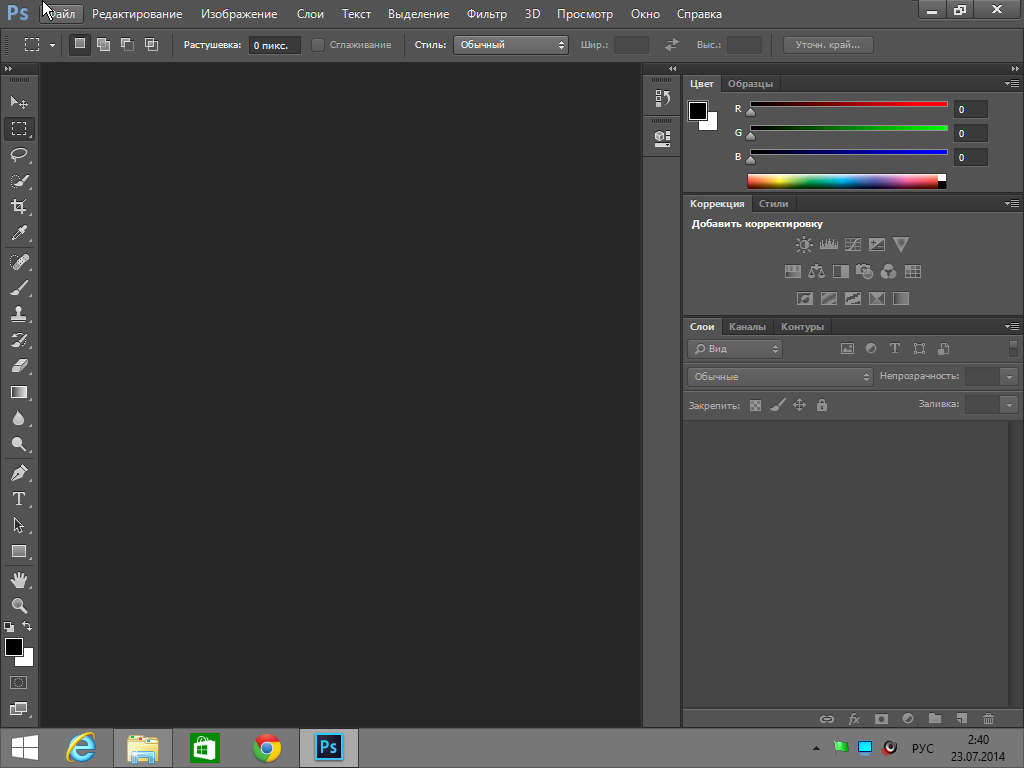Click the Brightness/Contrast adjustment icon
1024x768 pixels.
point(804,244)
